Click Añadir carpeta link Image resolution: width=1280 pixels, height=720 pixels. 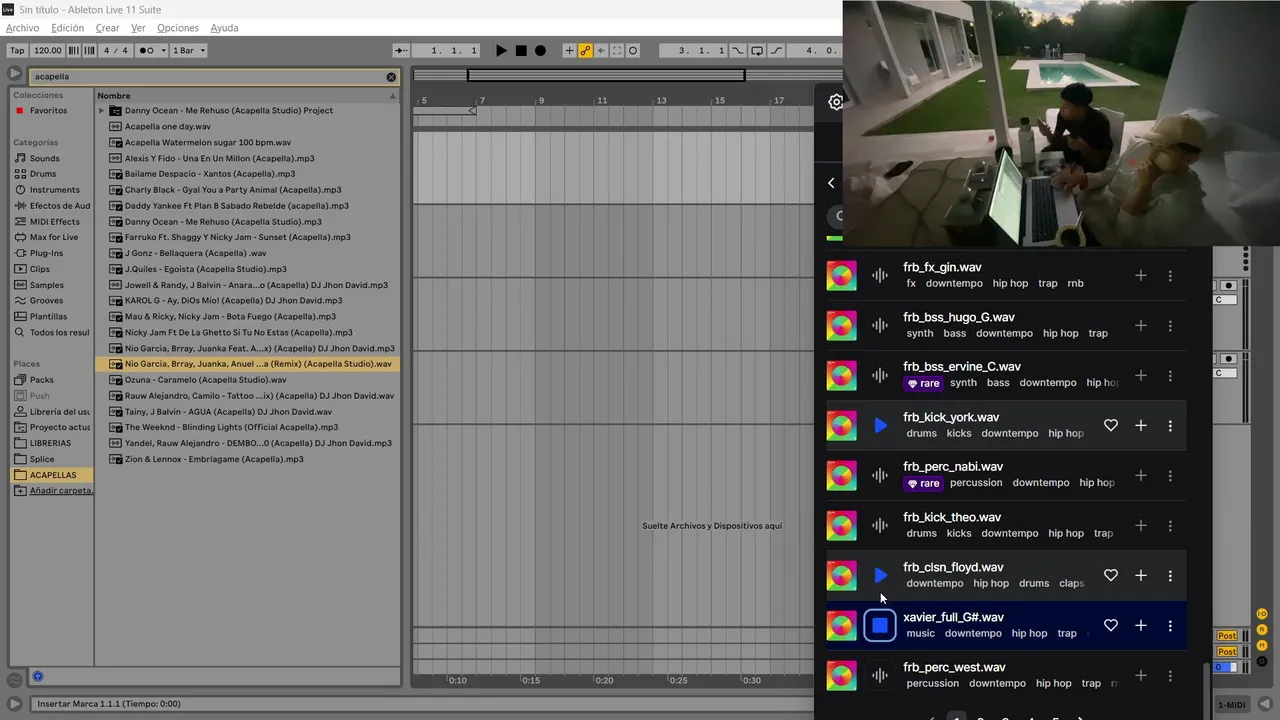[60, 491]
